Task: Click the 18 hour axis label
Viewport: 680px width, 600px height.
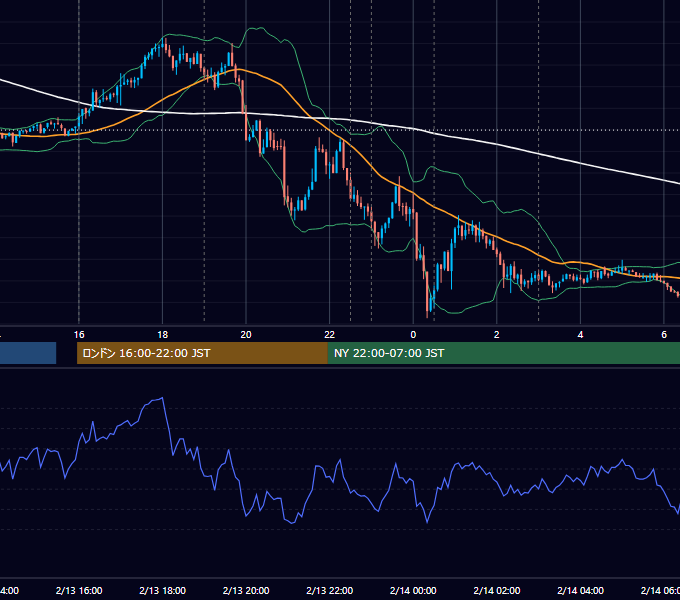Action: [x=163, y=334]
